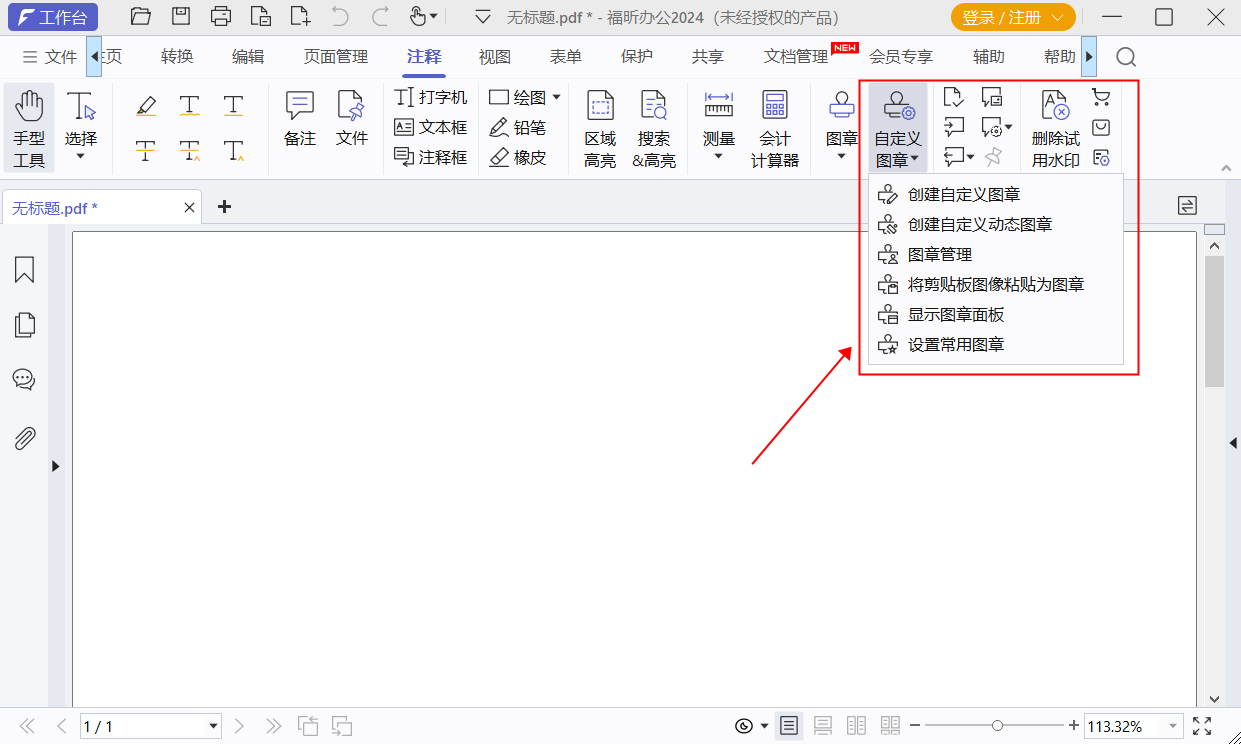Click the 工作台 workbench button
The height and width of the screenshot is (744, 1241).
[x=54, y=17]
